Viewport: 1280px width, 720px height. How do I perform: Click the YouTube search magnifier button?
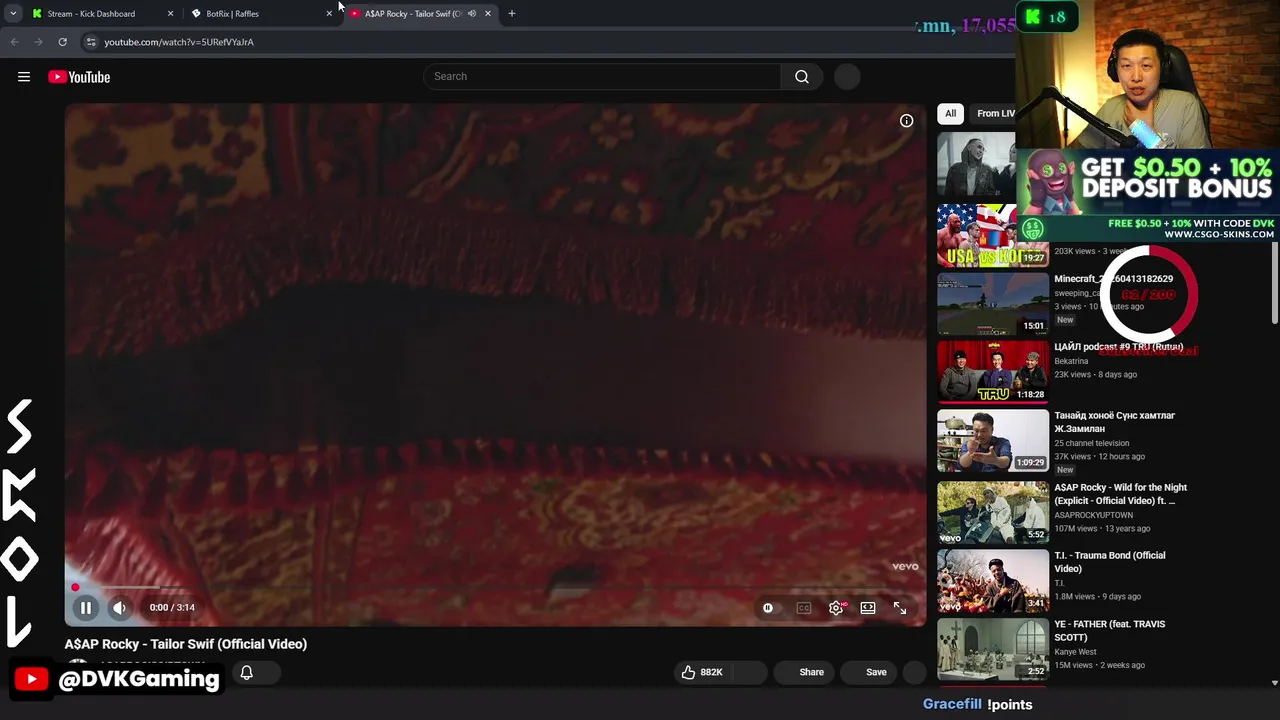(x=802, y=76)
